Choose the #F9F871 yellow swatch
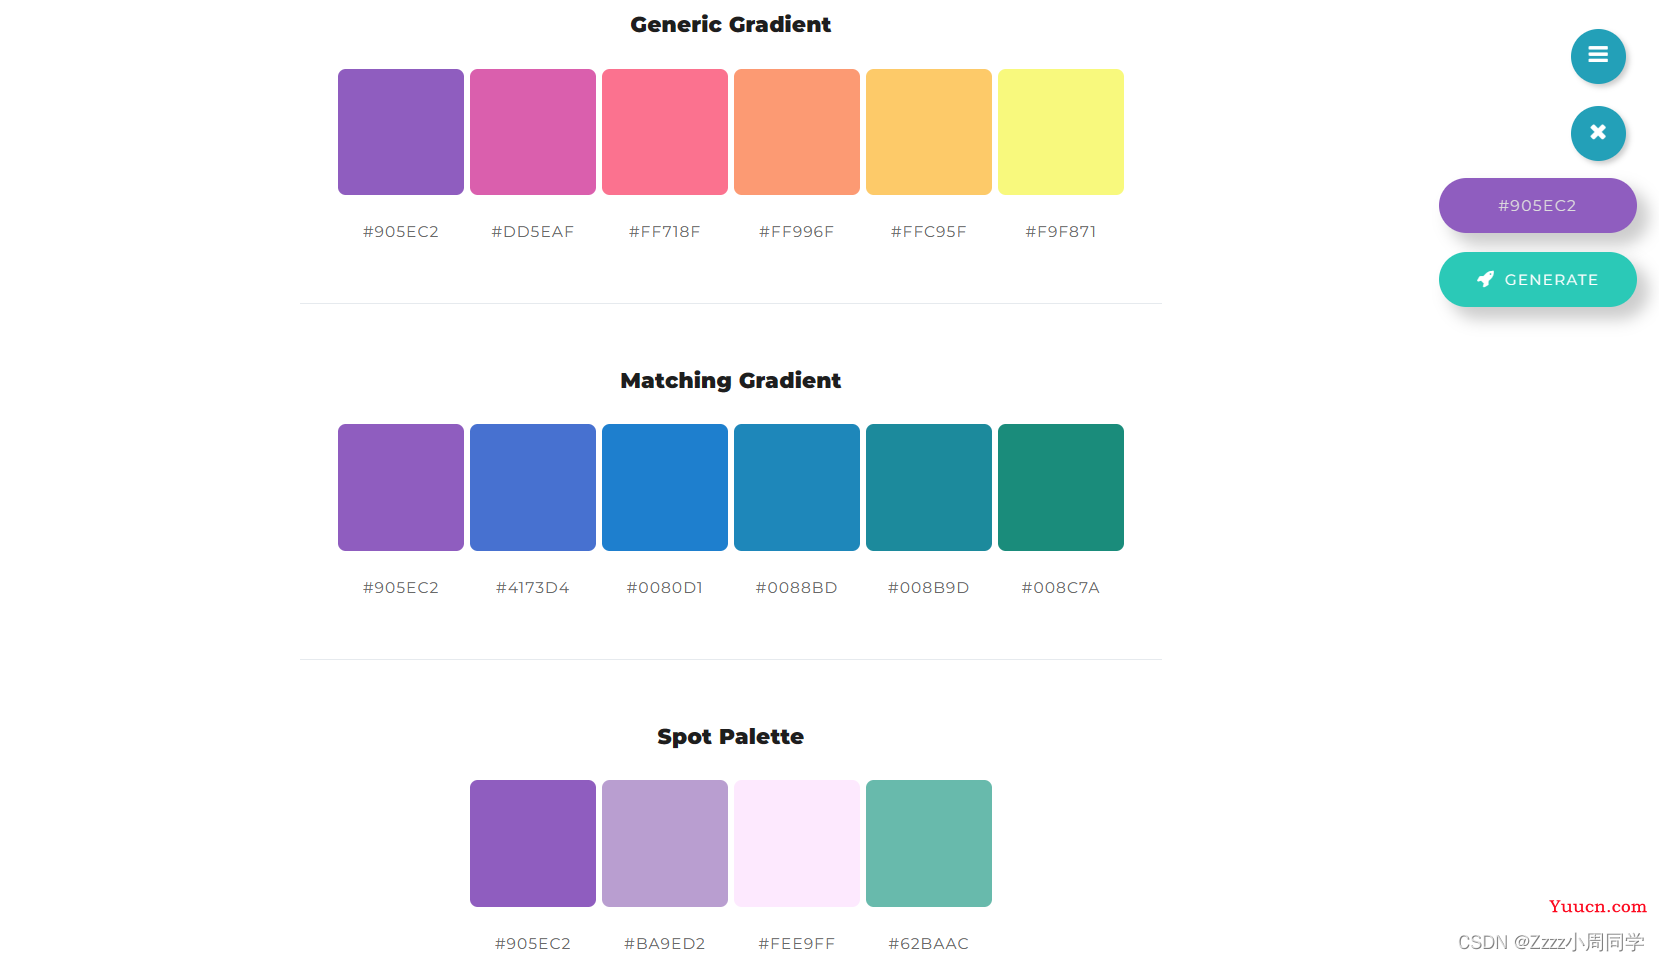The height and width of the screenshot is (961, 1659). click(x=1060, y=132)
